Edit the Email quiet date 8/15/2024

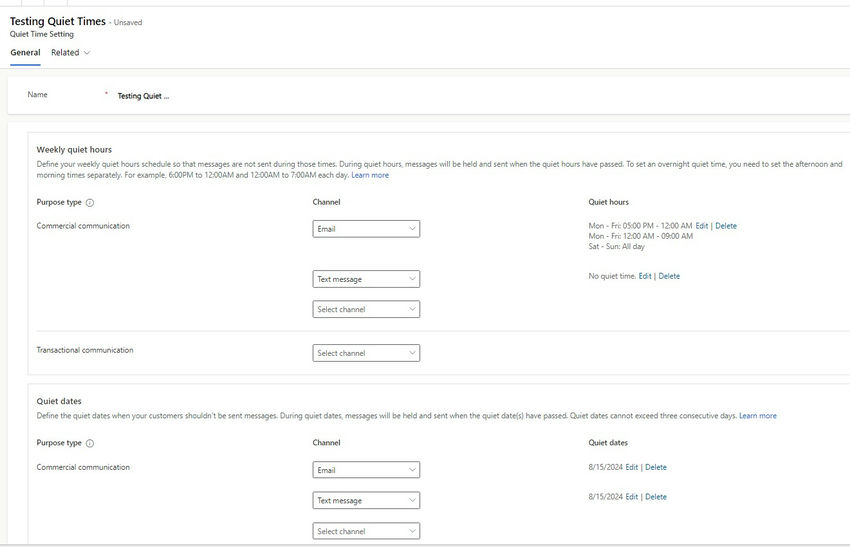632,467
